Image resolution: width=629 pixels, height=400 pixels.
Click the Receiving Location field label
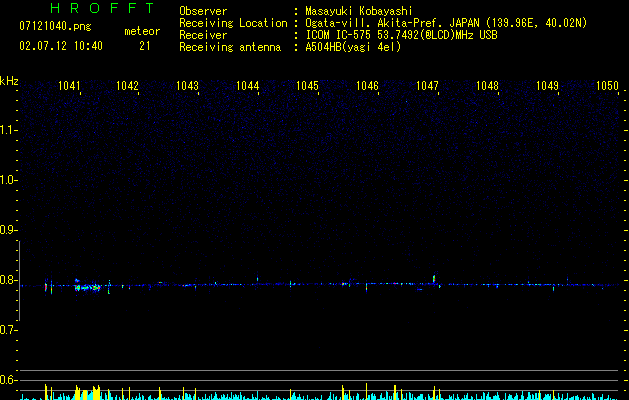[x=233, y=23]
